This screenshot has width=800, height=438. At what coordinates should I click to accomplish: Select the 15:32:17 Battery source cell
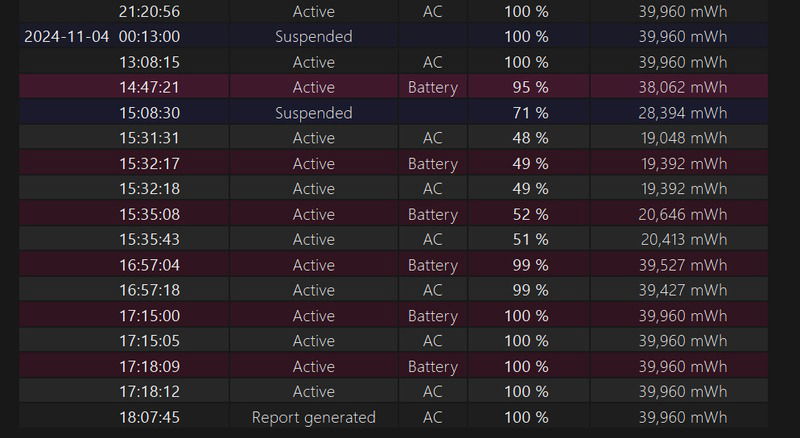tap(433, 163)
